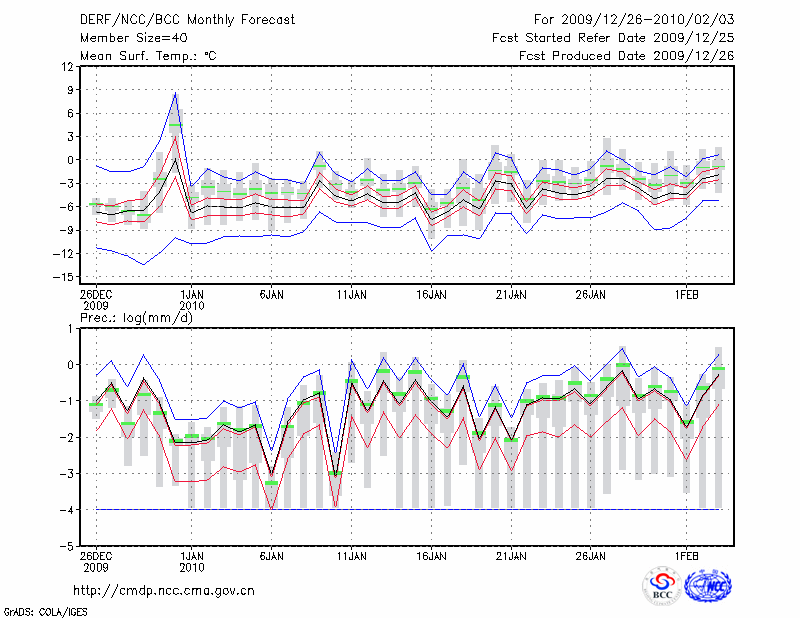
Task: Click 26JAN on the precipitation chart axis
Action: pyautogui.click(x=591, y=554)
